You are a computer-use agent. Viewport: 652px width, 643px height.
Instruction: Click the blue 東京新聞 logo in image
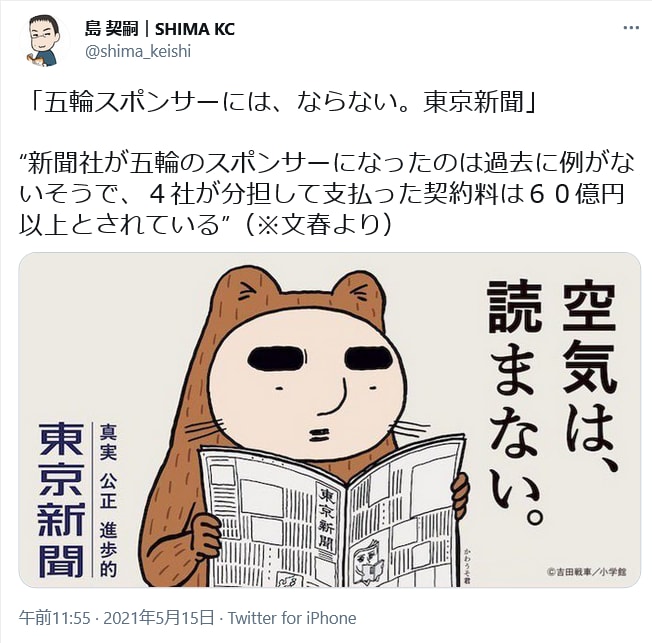[61, 500]
